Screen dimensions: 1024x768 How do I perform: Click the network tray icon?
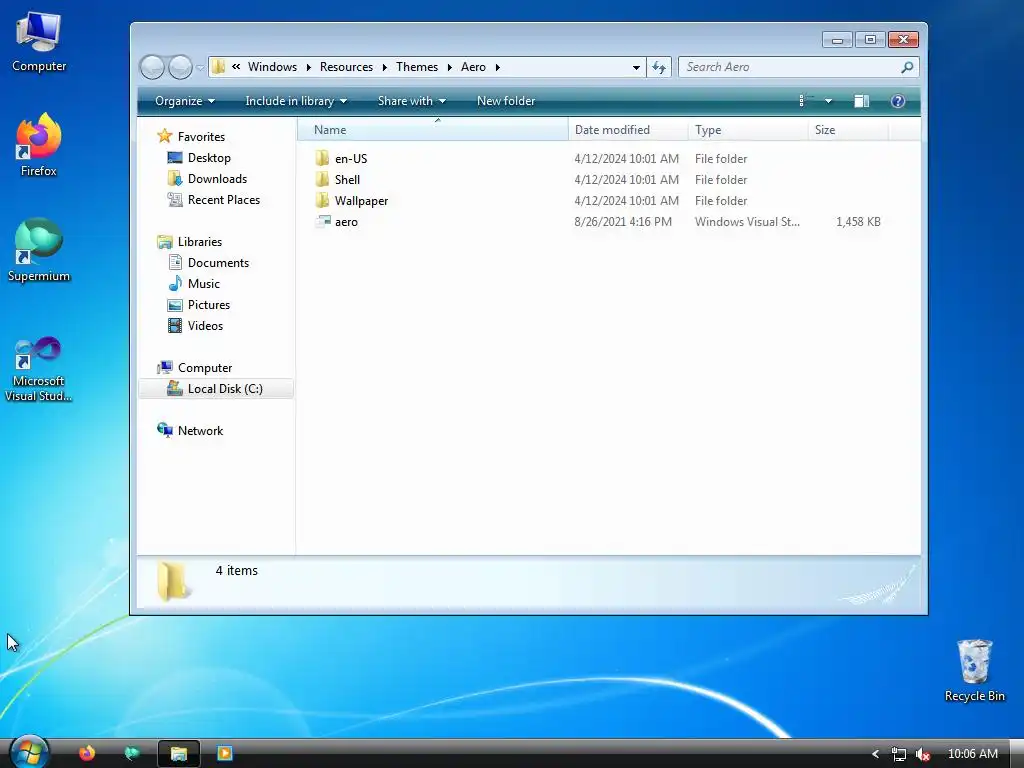pyautogui.click(x=899, y=754)
